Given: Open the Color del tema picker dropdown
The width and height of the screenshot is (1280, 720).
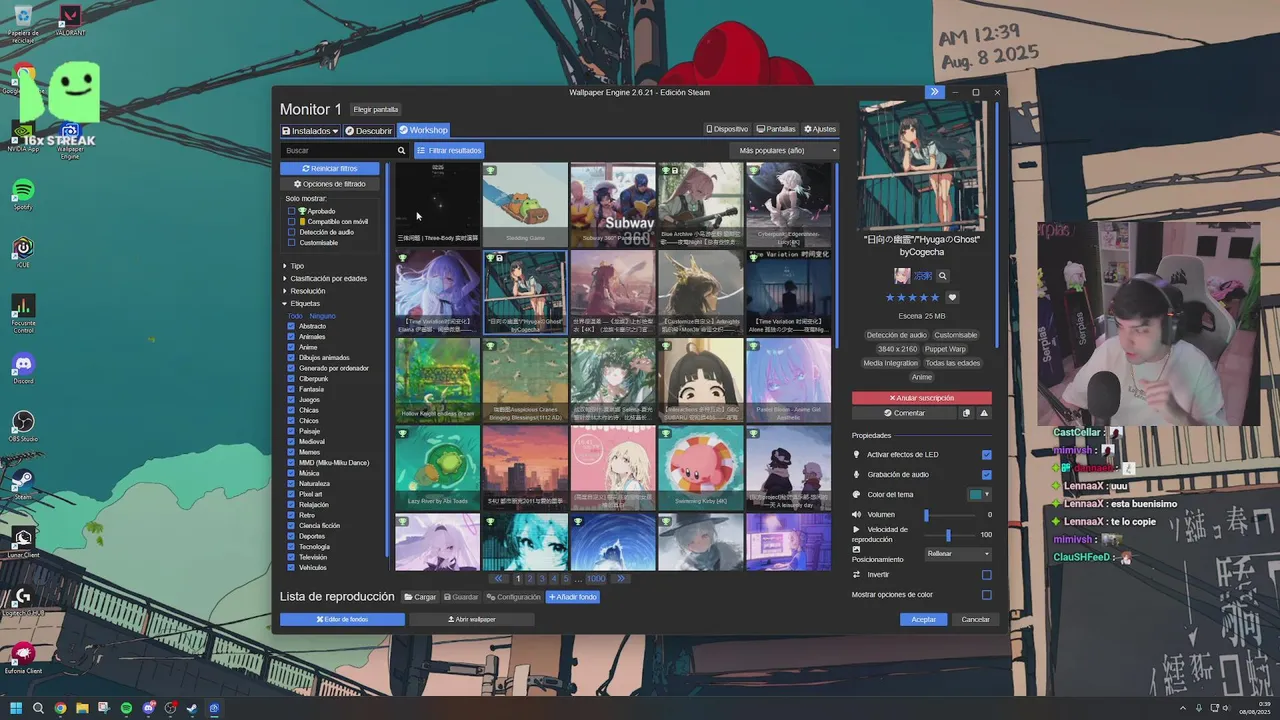Looking at the screenshot, I should 987,494.
